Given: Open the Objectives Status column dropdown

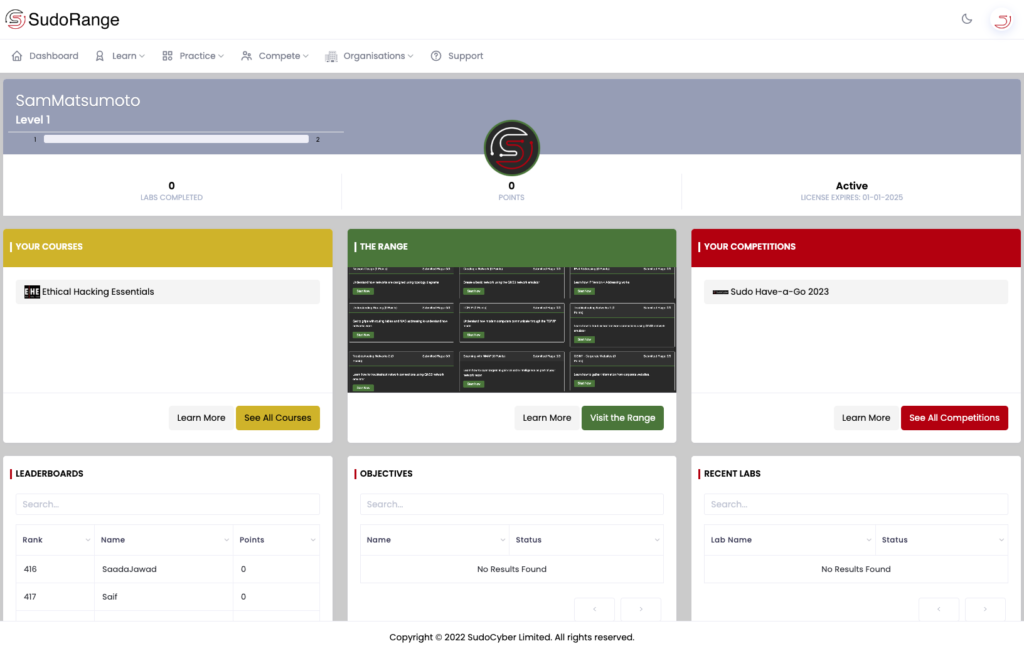Looking at the screenshot, I should (x=656, y=540).
